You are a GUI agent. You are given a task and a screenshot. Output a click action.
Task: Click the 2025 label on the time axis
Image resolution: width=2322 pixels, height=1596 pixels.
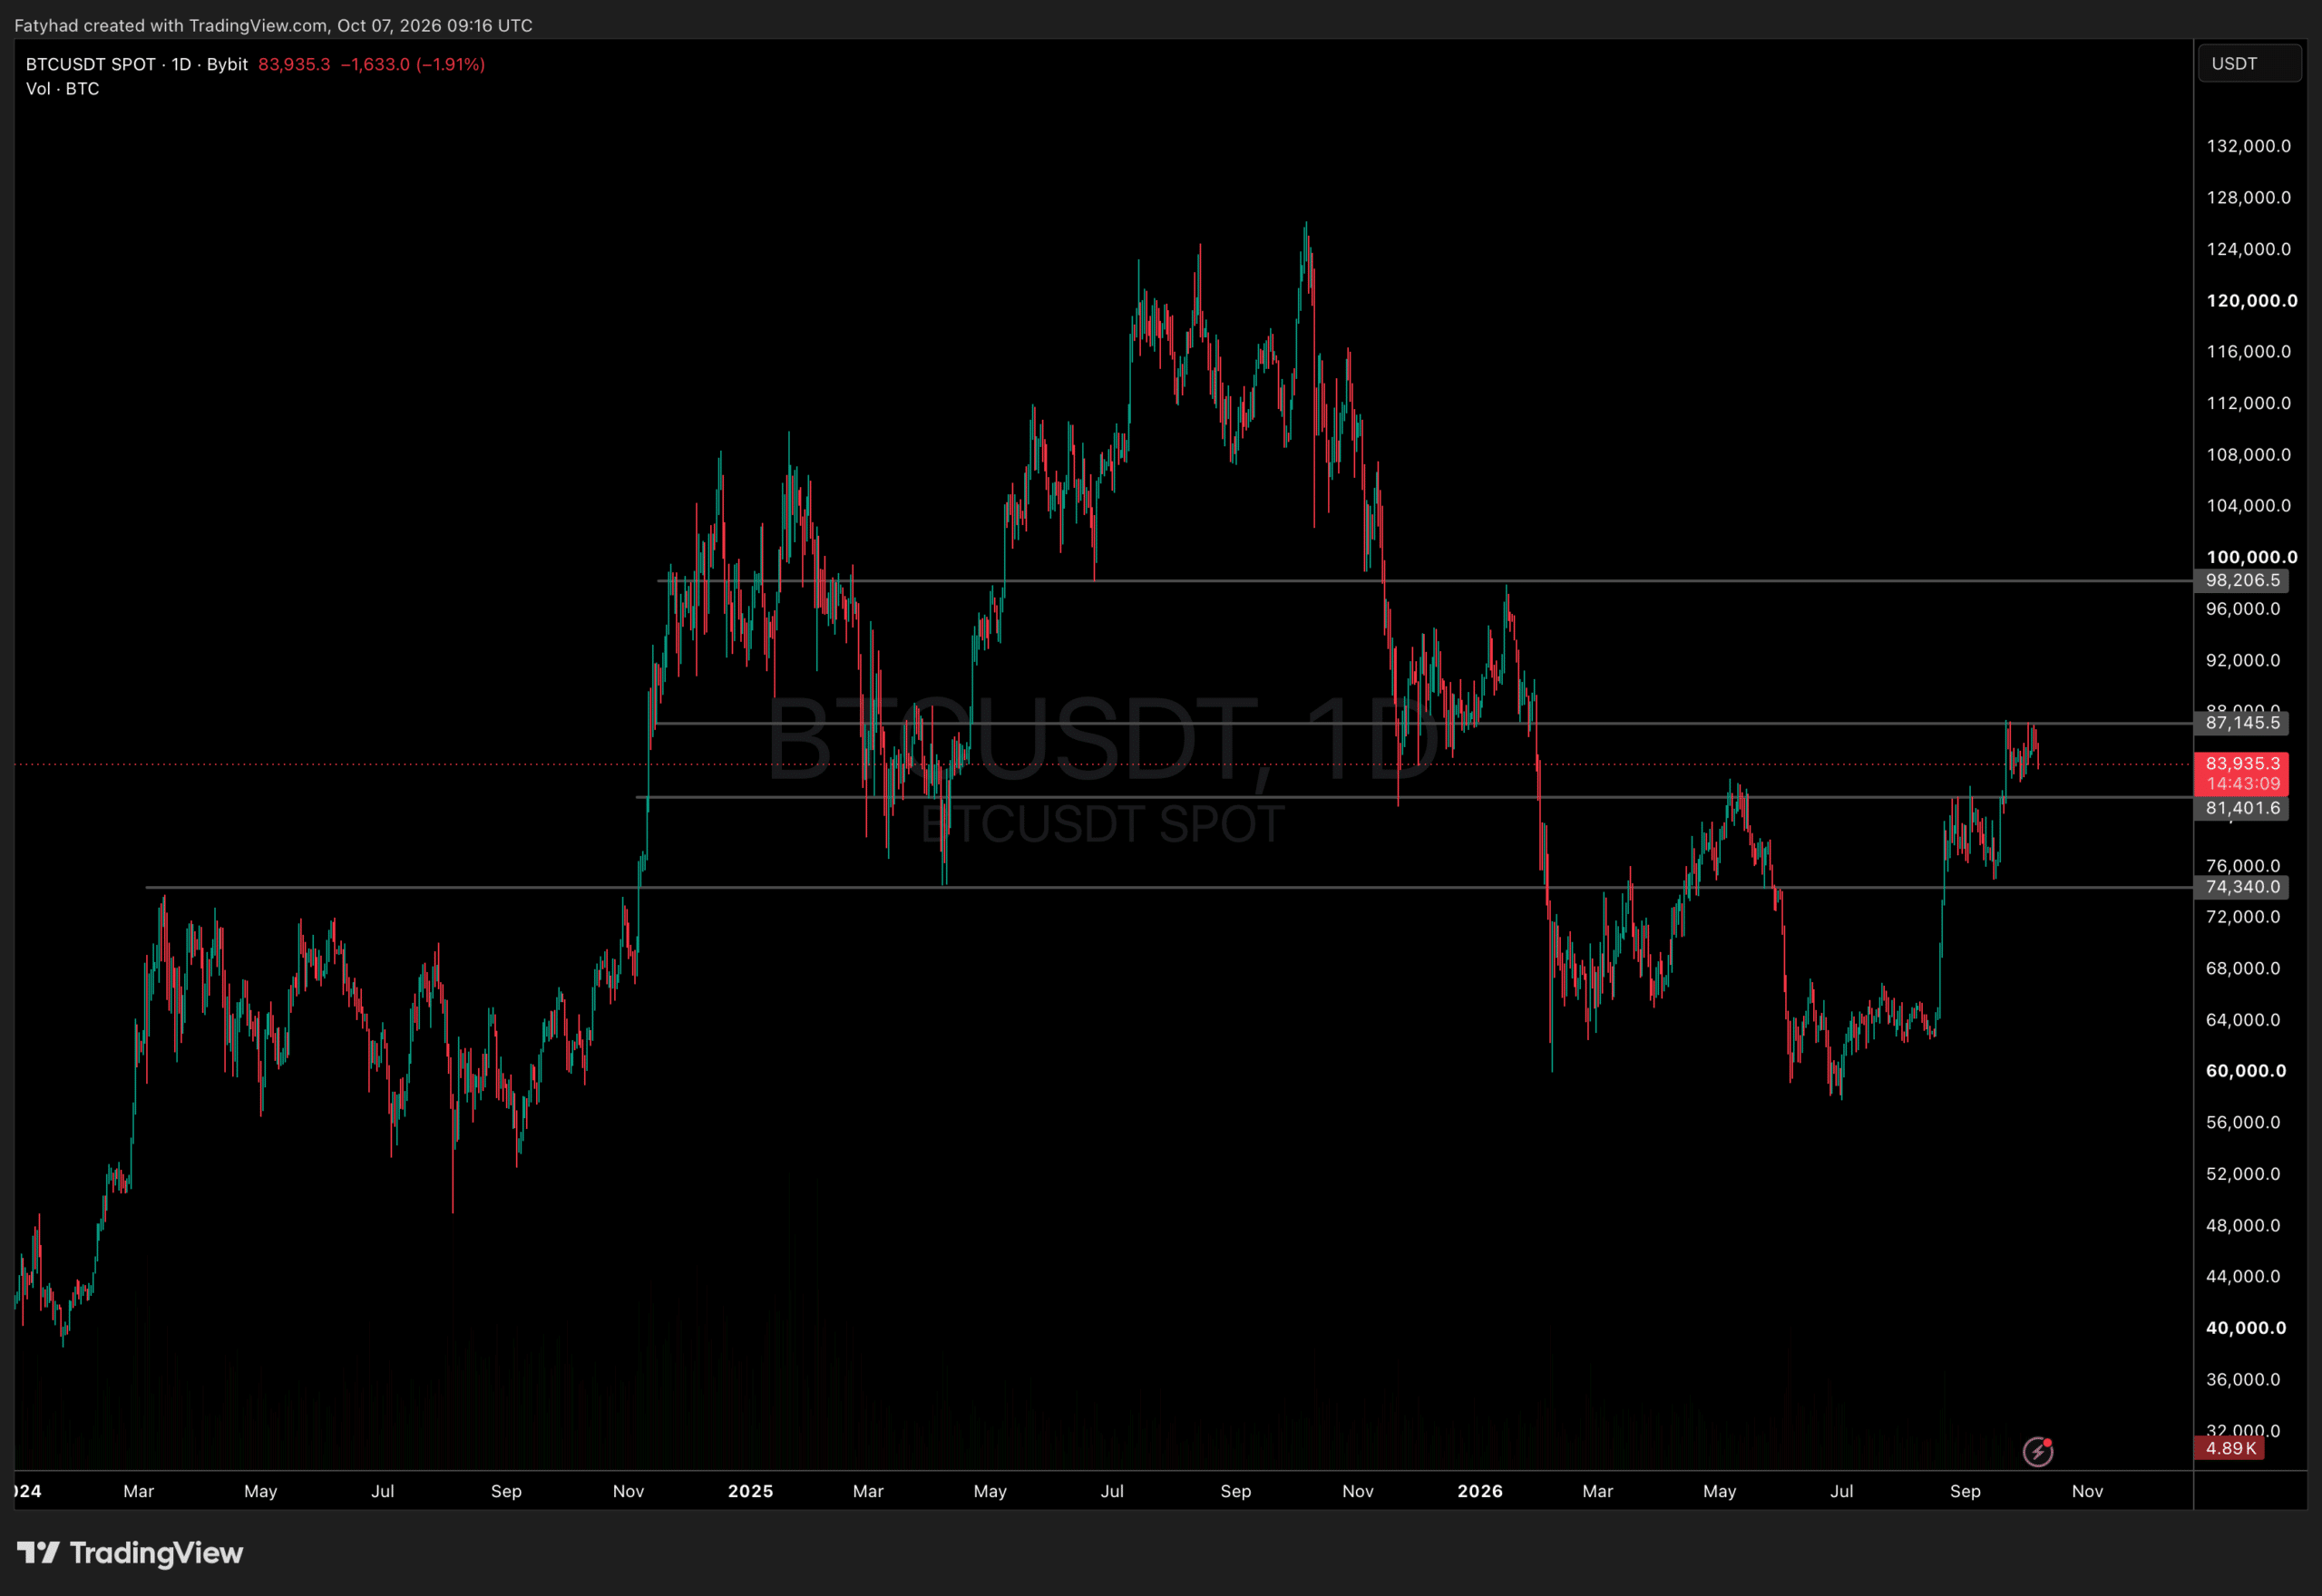pyautogui.click(x=750, y=1491)
